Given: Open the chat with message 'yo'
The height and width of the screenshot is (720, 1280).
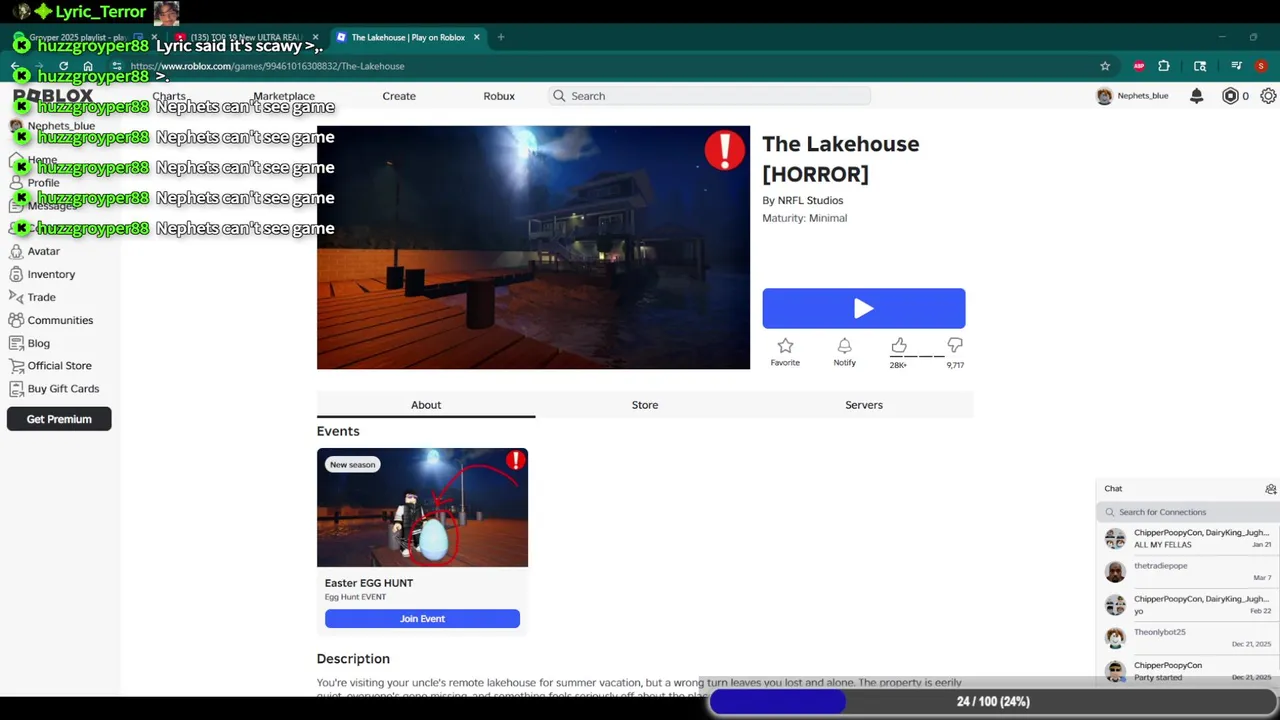Looking at the screenshot, I should 1188,605.
